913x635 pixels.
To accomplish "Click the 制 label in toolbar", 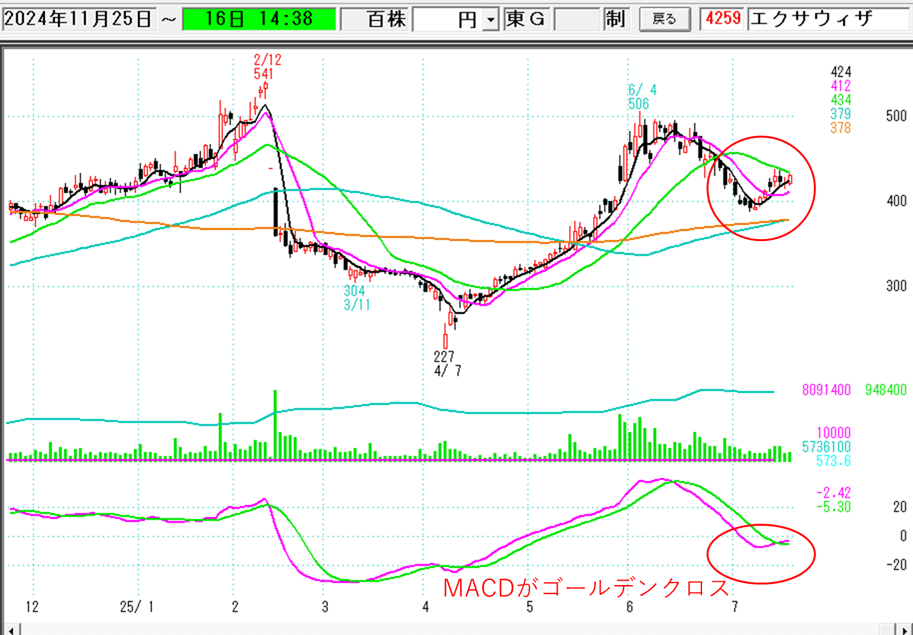I will pyautogui.click(x=615, y=19).
